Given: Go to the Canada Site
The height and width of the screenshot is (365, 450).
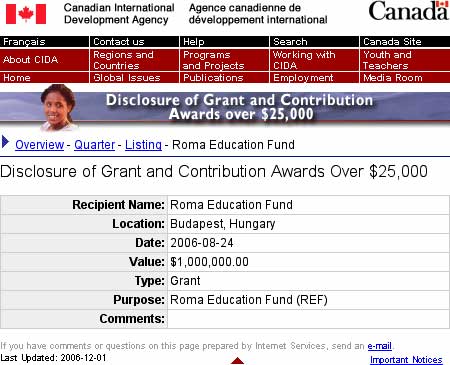Looking at the screenshot, I should tap(392, 42).
